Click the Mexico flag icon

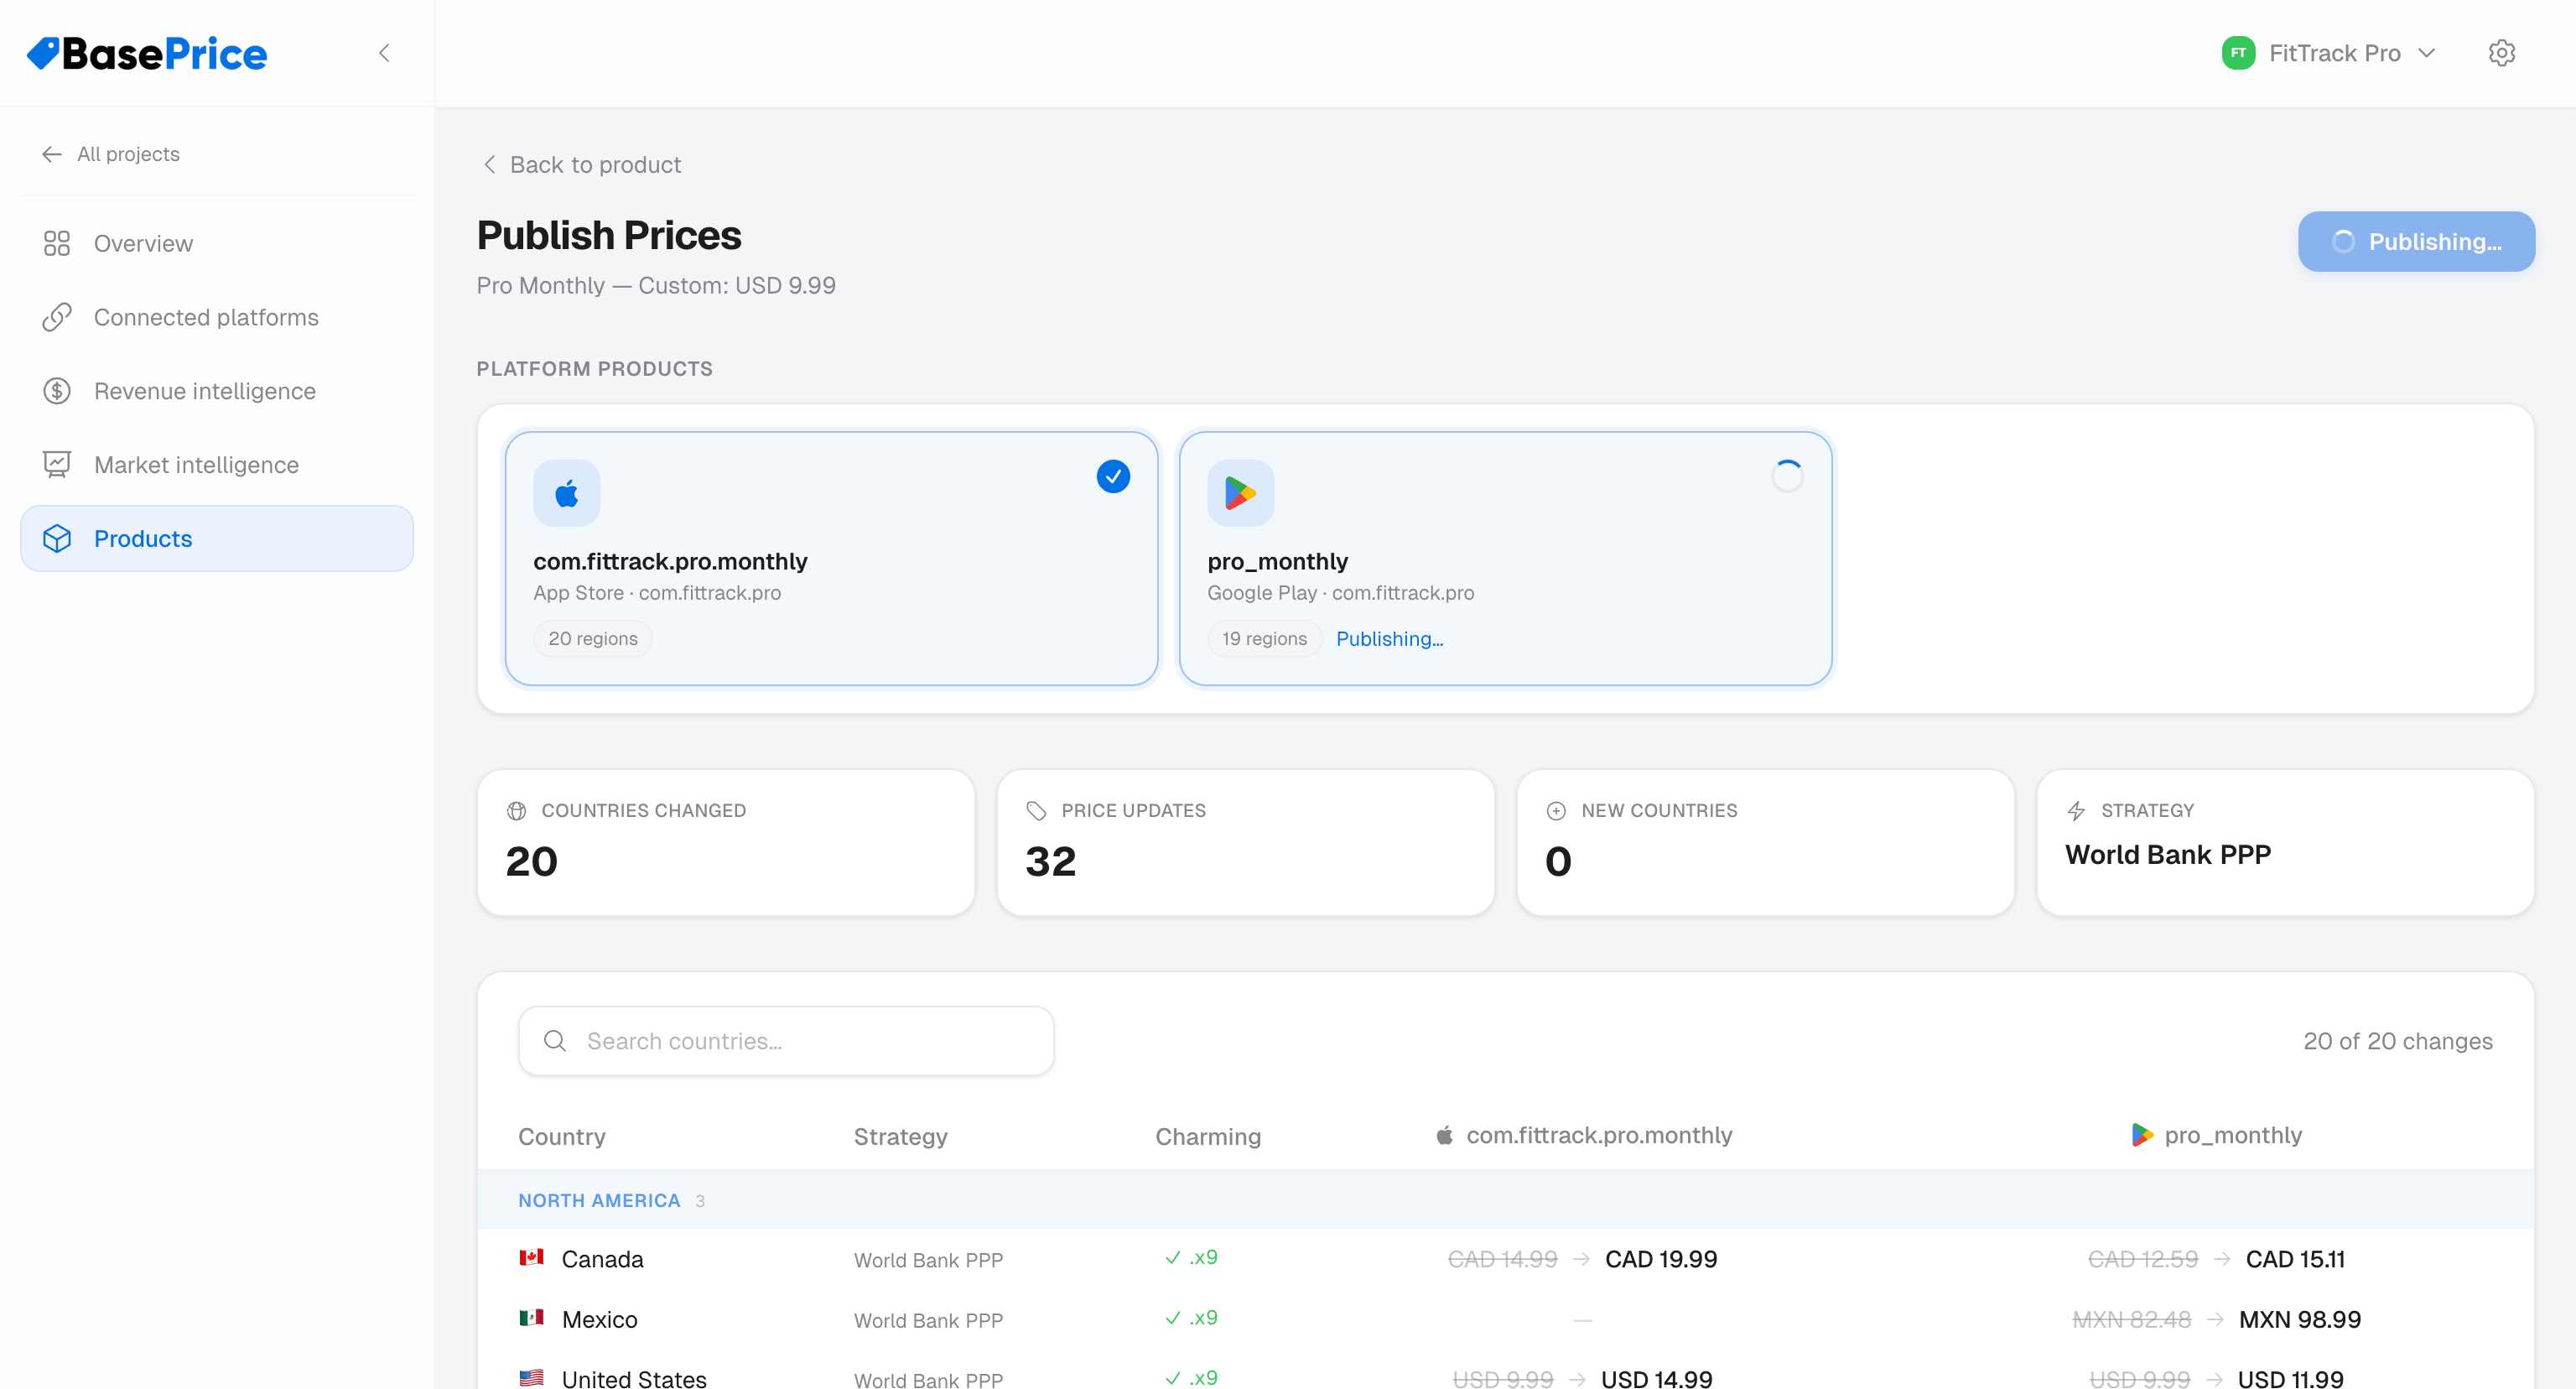[531, 1318]
